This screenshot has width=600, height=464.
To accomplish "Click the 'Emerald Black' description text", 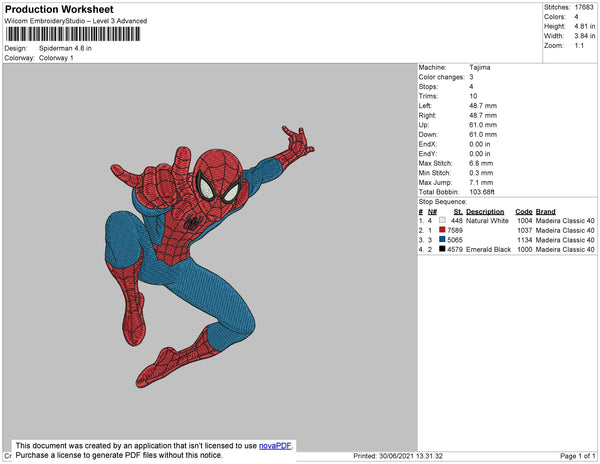I will (488, 249).
